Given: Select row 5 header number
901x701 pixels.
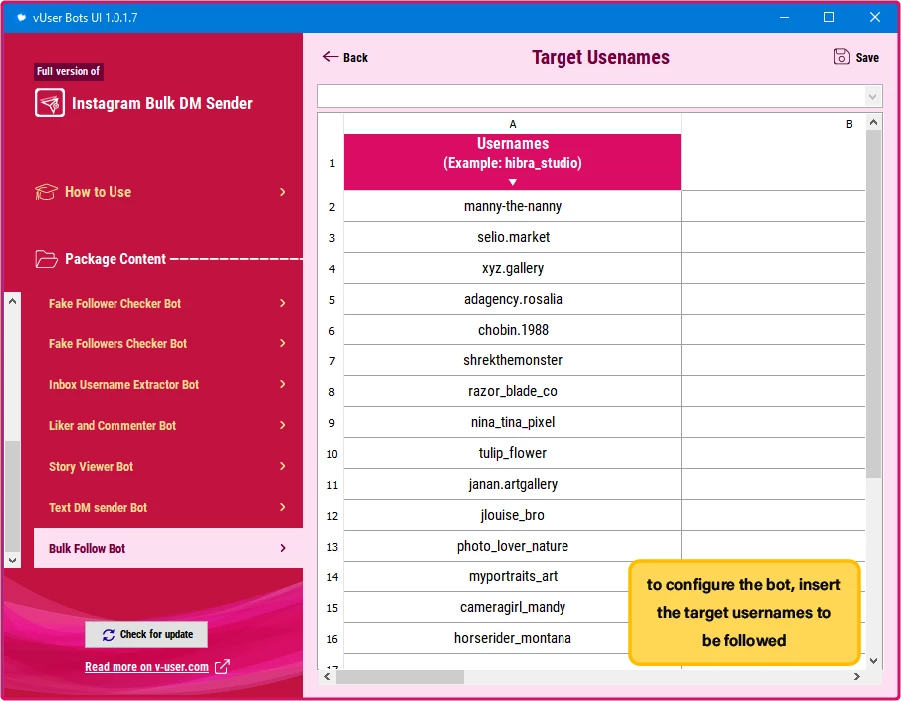Looking at the screenshot, I should pyautogui.click(x=332, y=300).
